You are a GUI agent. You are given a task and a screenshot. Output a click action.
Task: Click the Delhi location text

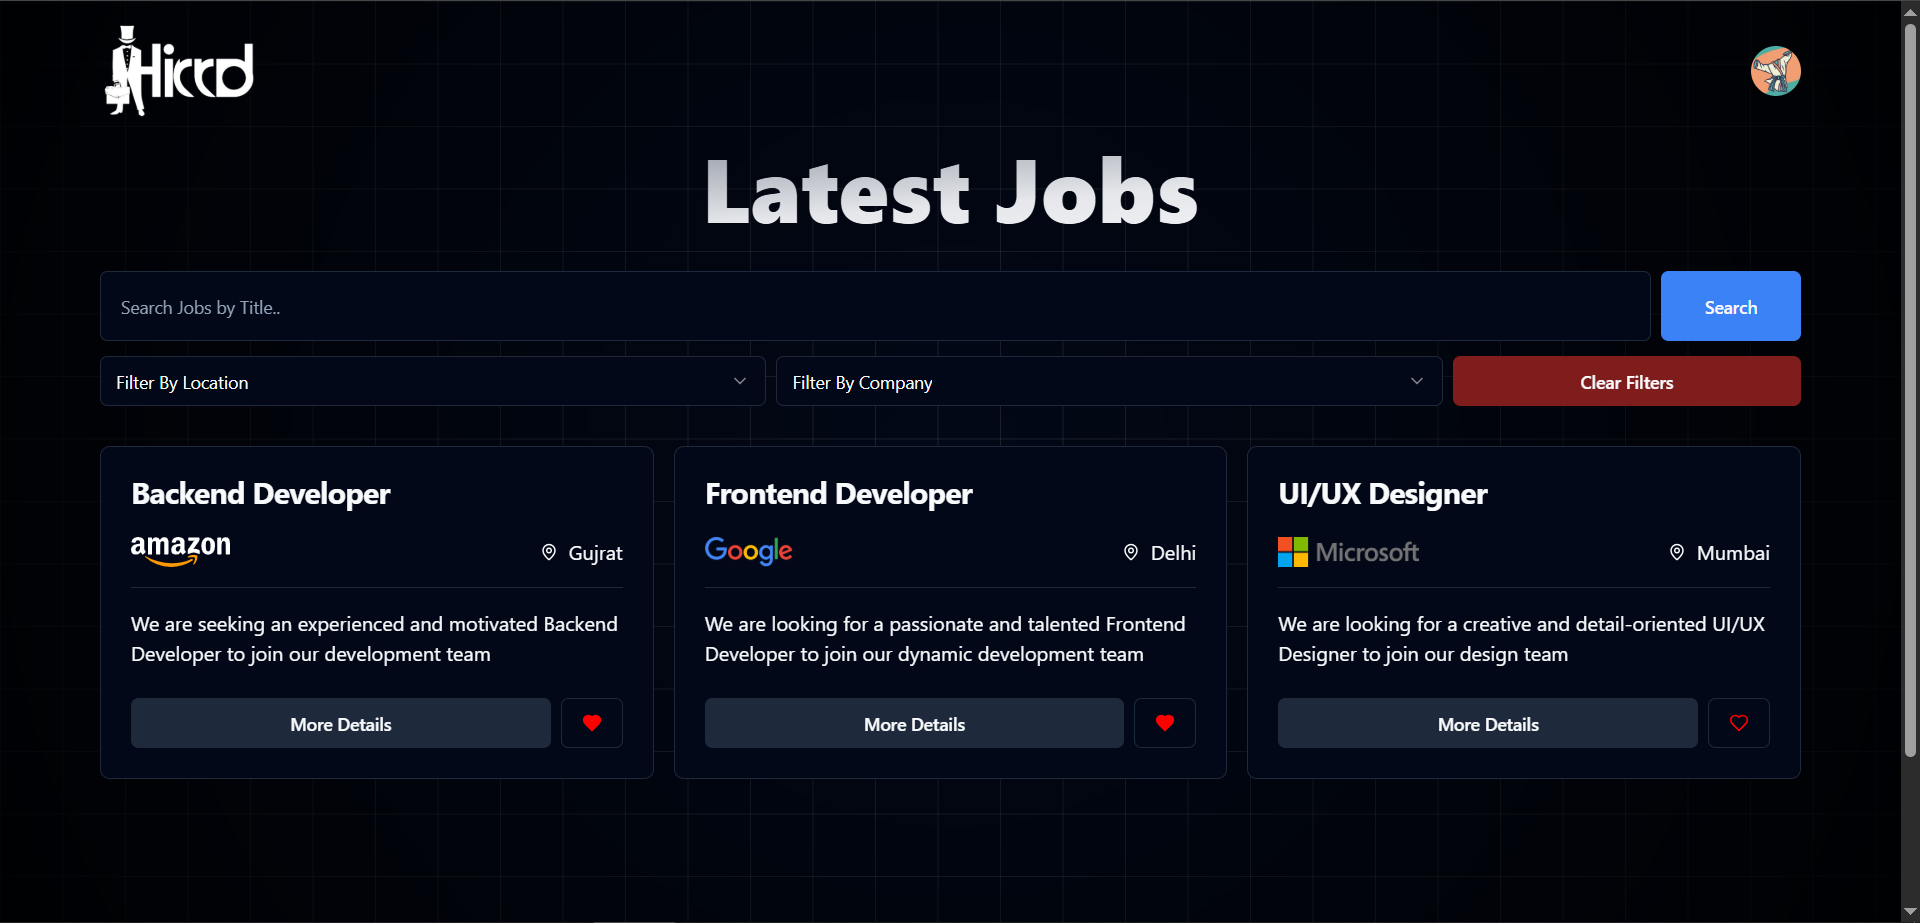[x=1173, y=553]
